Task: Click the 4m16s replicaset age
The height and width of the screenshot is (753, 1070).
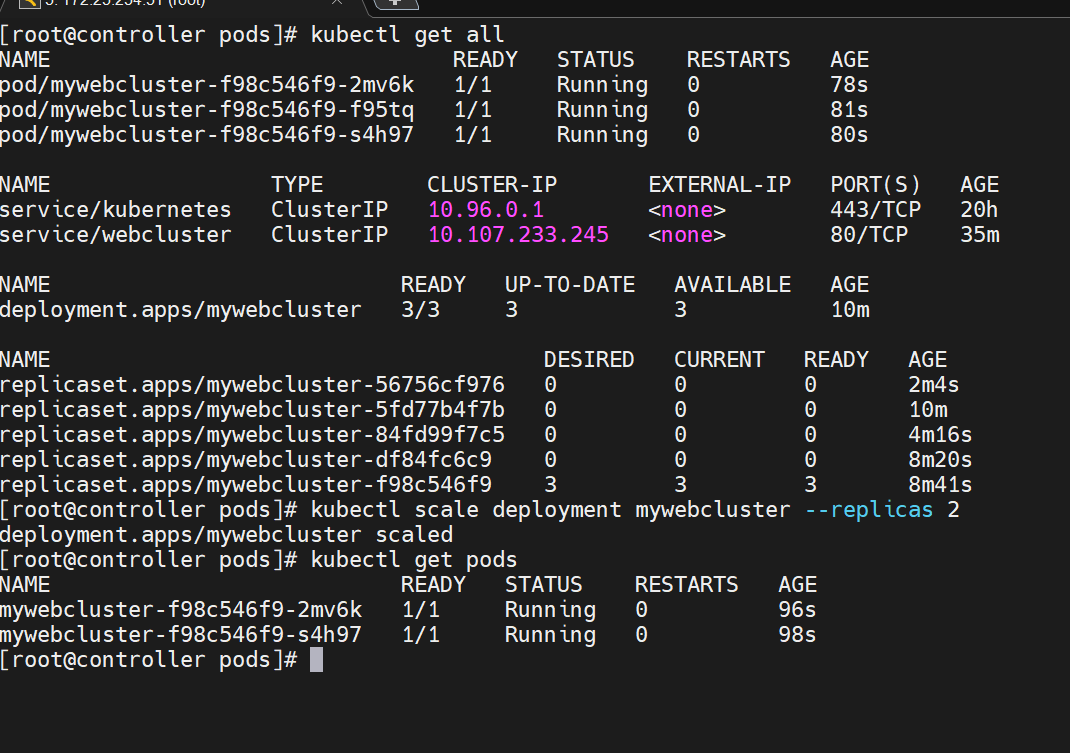Action: tap(940, 435)
